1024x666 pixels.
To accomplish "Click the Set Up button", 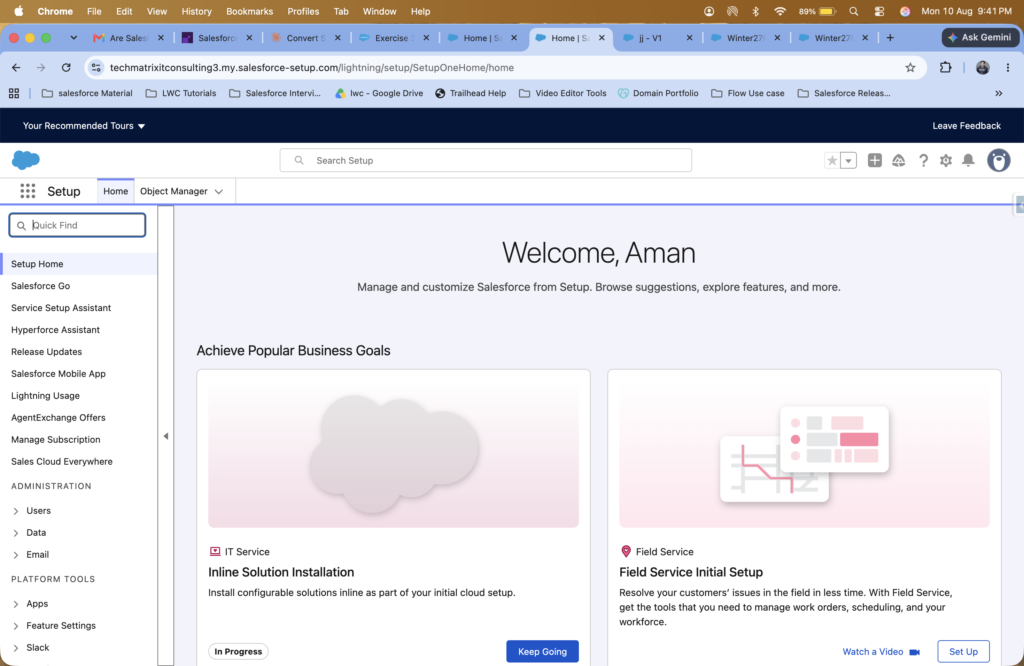I will 963,651.
